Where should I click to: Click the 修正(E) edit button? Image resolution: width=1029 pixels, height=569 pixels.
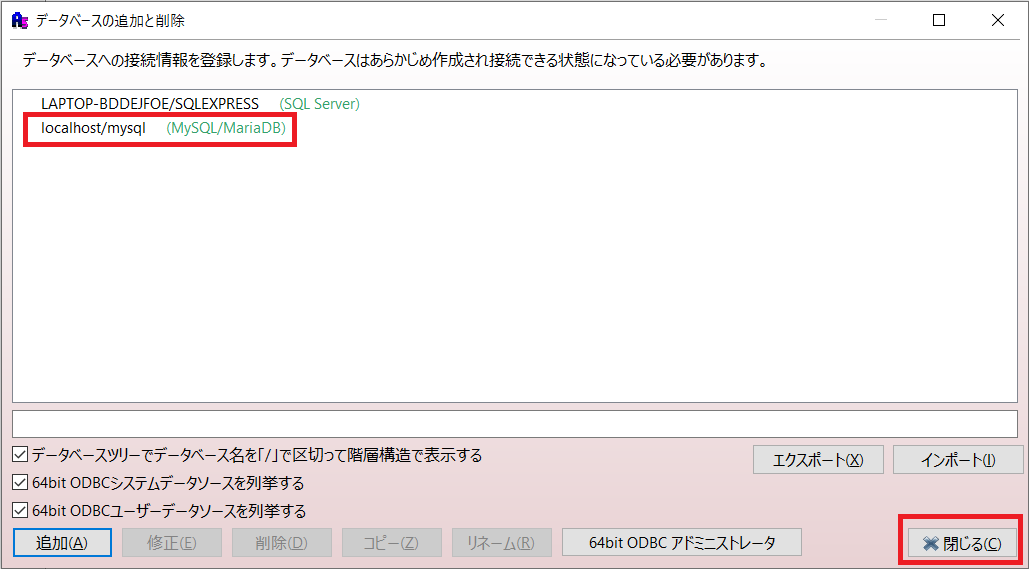pyautogui.click(x=172, y=543)
